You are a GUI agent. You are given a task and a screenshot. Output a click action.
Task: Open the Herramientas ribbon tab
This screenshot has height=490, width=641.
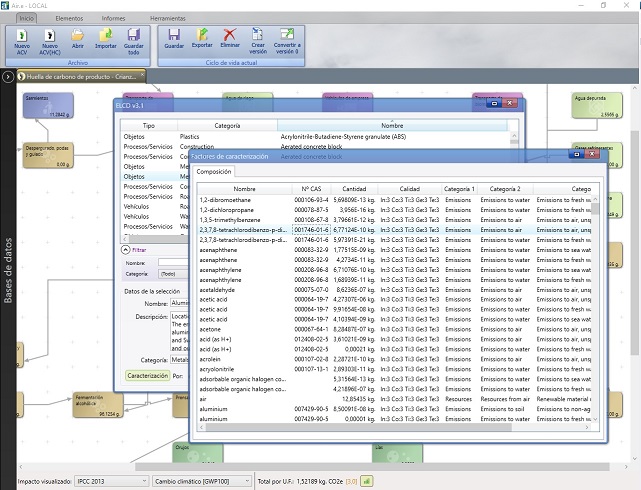pos(167,18)
